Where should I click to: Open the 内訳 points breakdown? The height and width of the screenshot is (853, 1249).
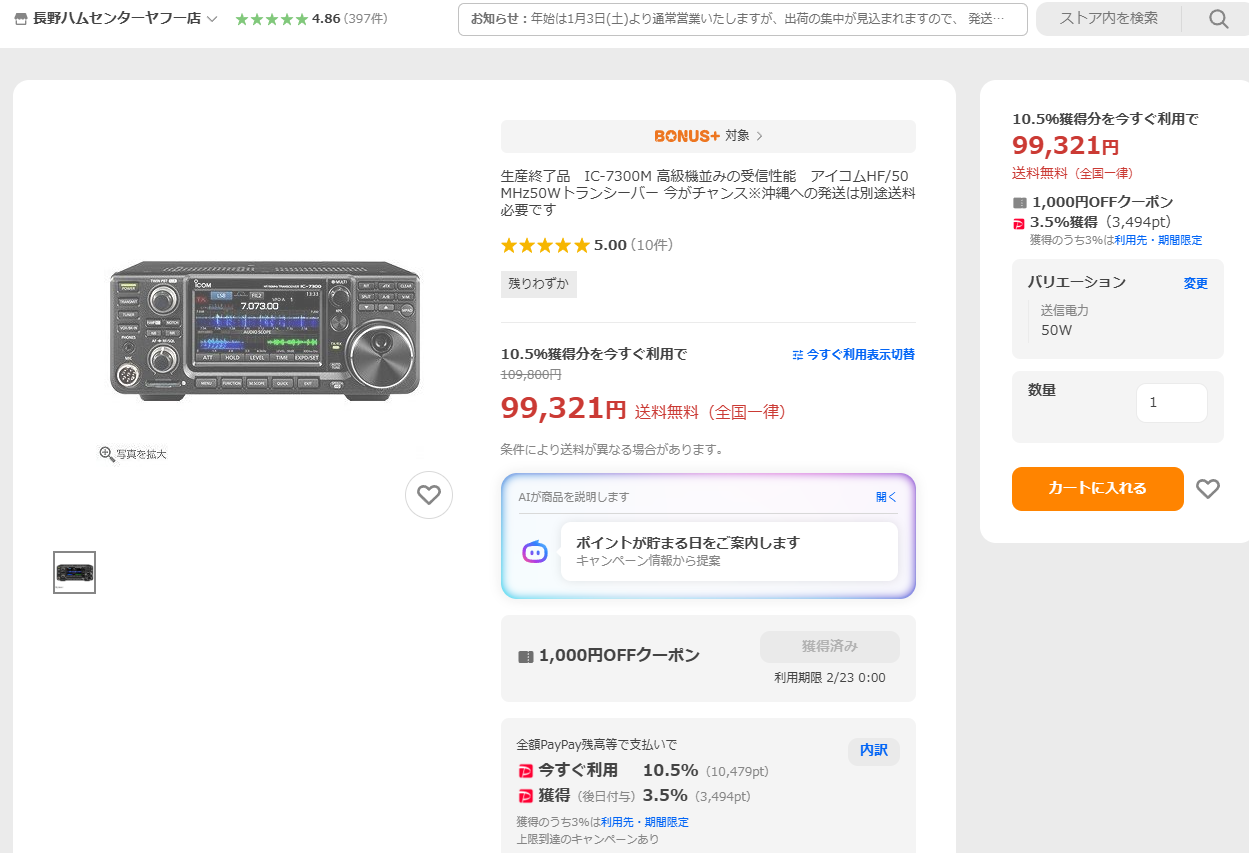click(x=873, y=750)
